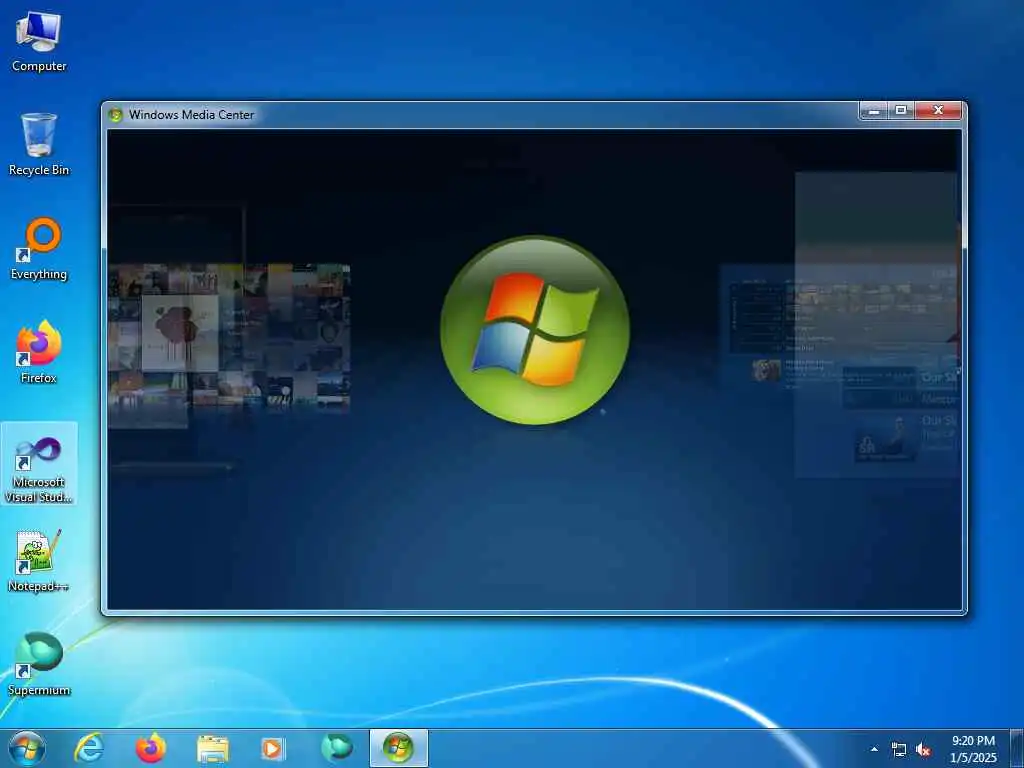
Task: Click the Windows Media Center title text
Action: coord(191,115)
